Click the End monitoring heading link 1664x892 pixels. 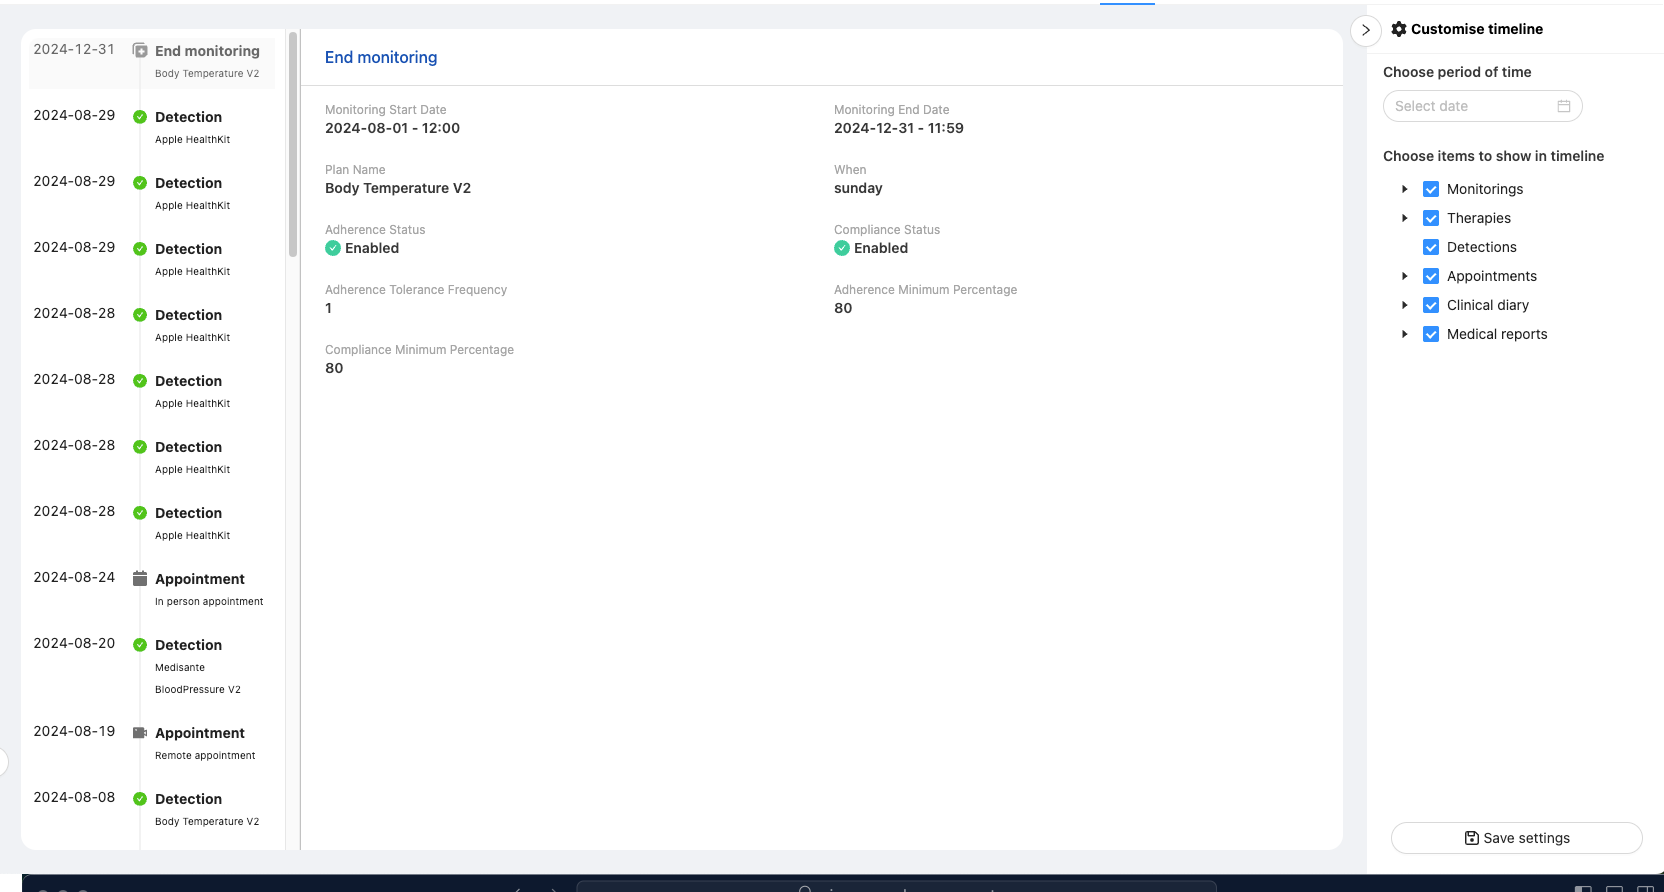[381, 58]
